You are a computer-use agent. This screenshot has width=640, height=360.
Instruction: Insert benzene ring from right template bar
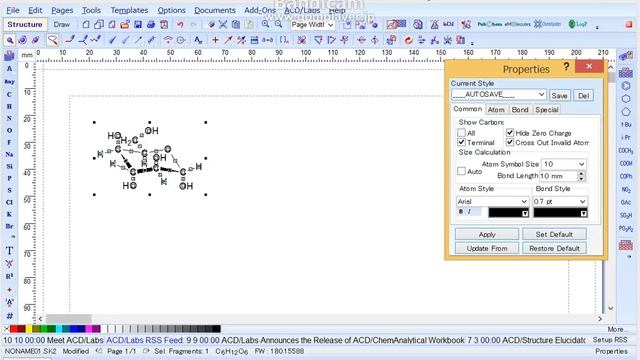pyautogui.click(x=626, y=86)
